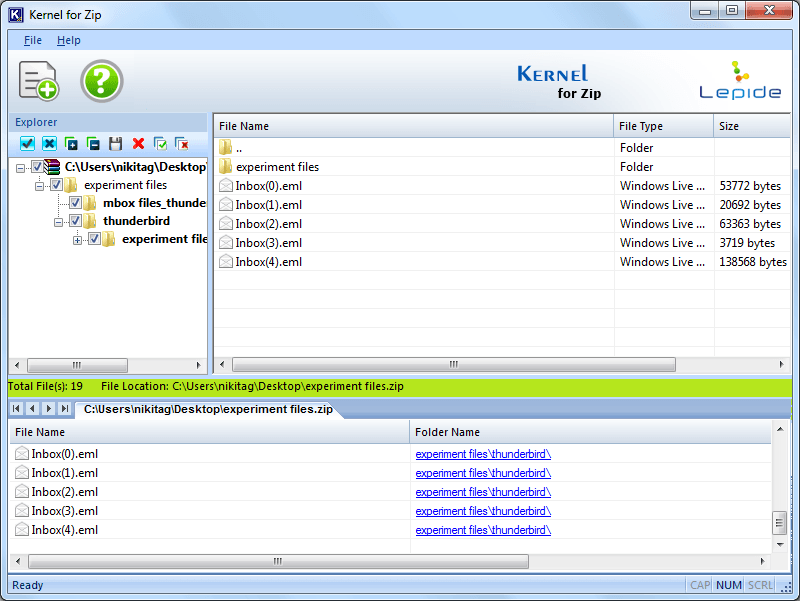
Task: Click the scroll up arrow of the lower list
Action: click(780, 430)
